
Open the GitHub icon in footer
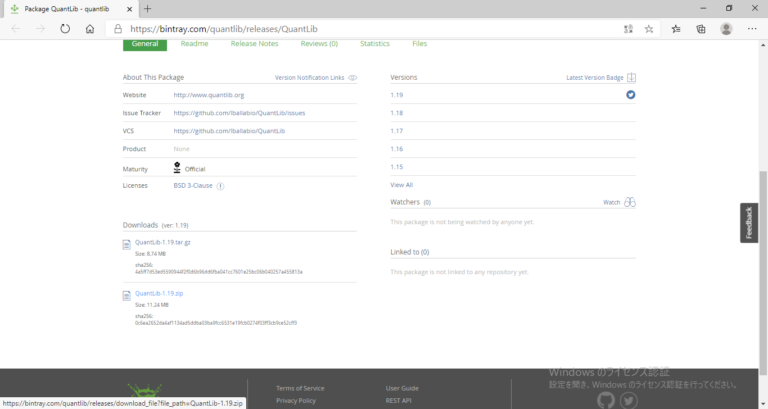(604, 400)
